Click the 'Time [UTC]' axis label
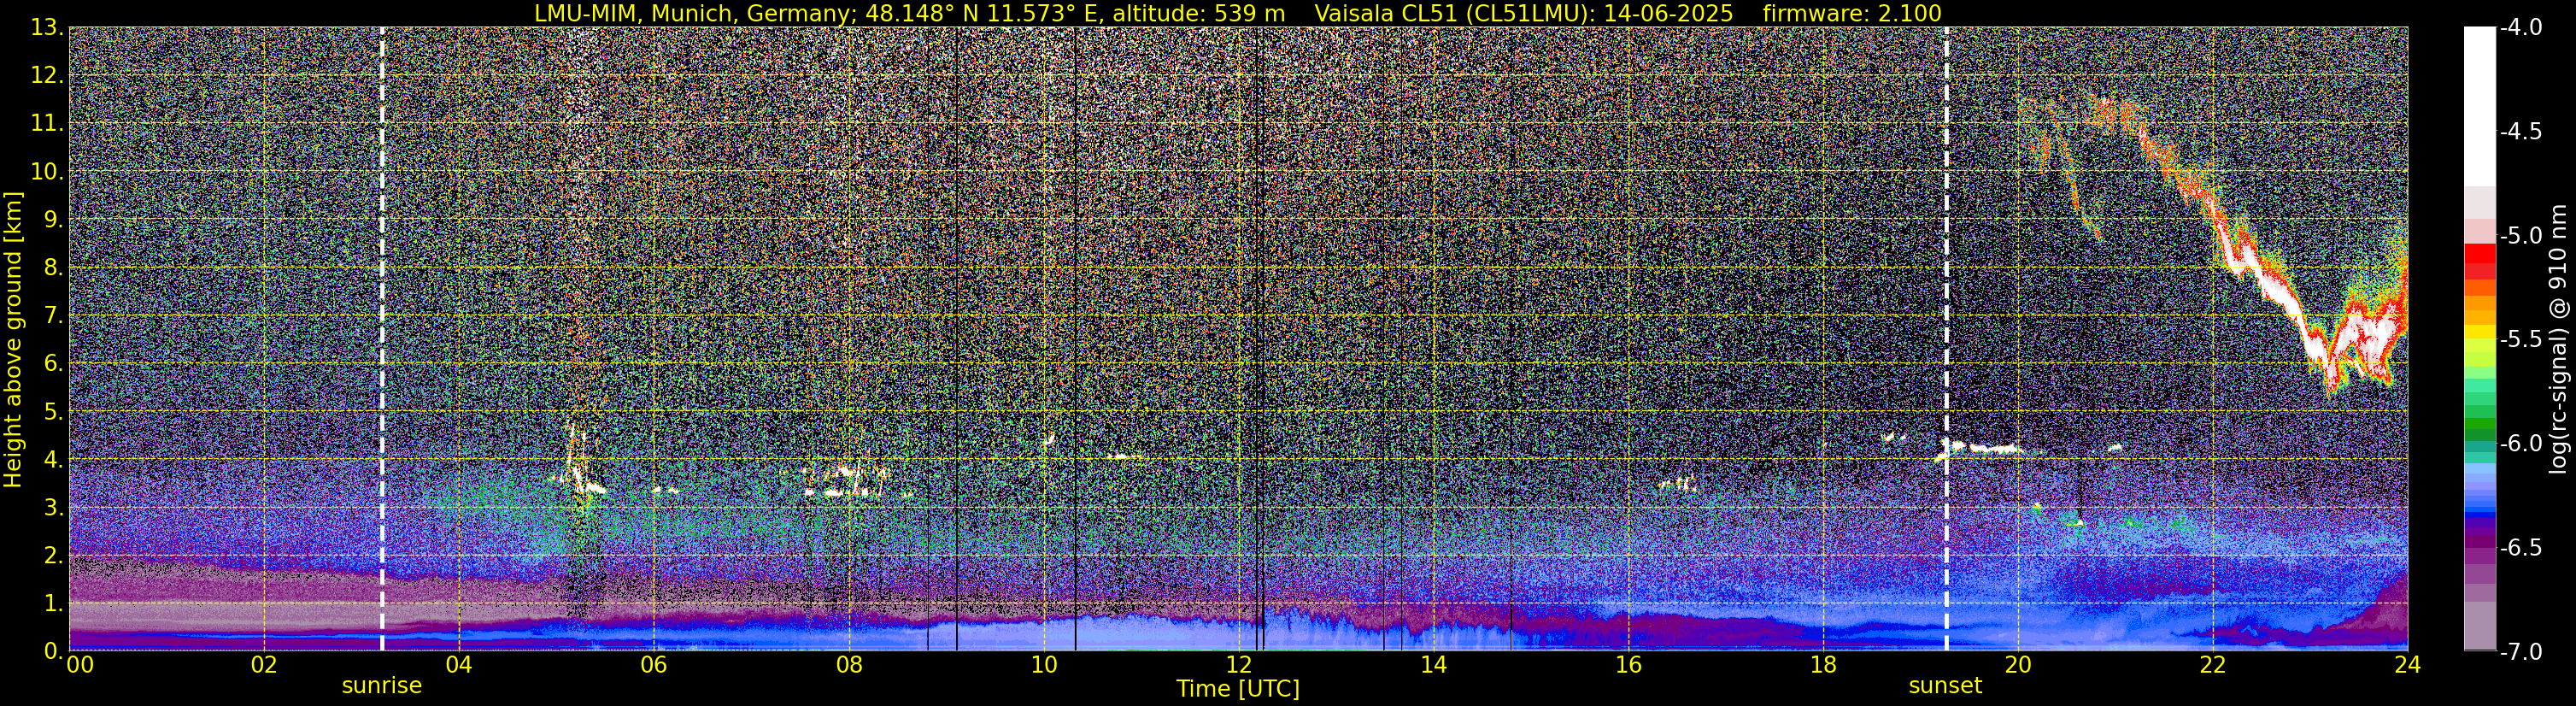2576x706 pixels. click(1238, 689)
